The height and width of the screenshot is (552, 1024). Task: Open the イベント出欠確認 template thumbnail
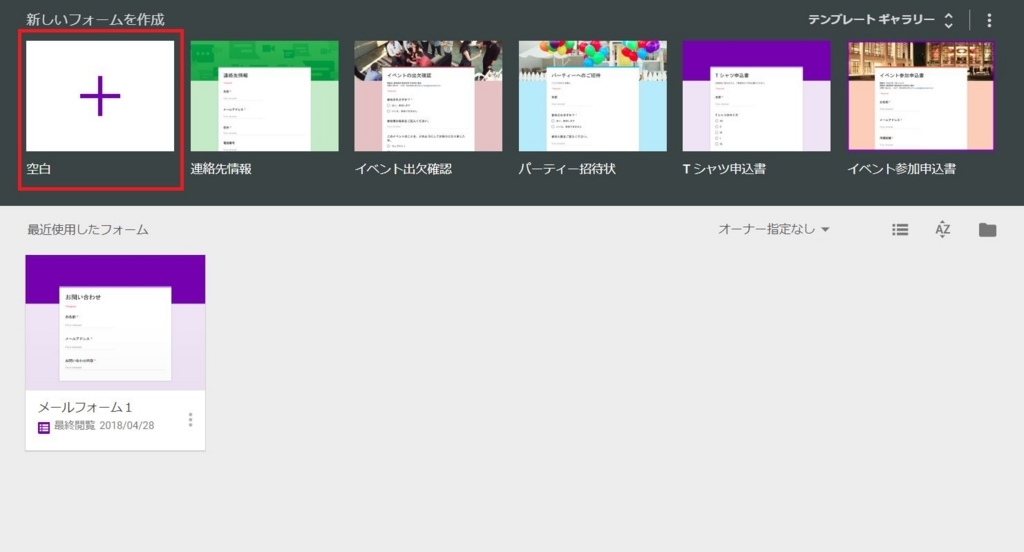428,96
